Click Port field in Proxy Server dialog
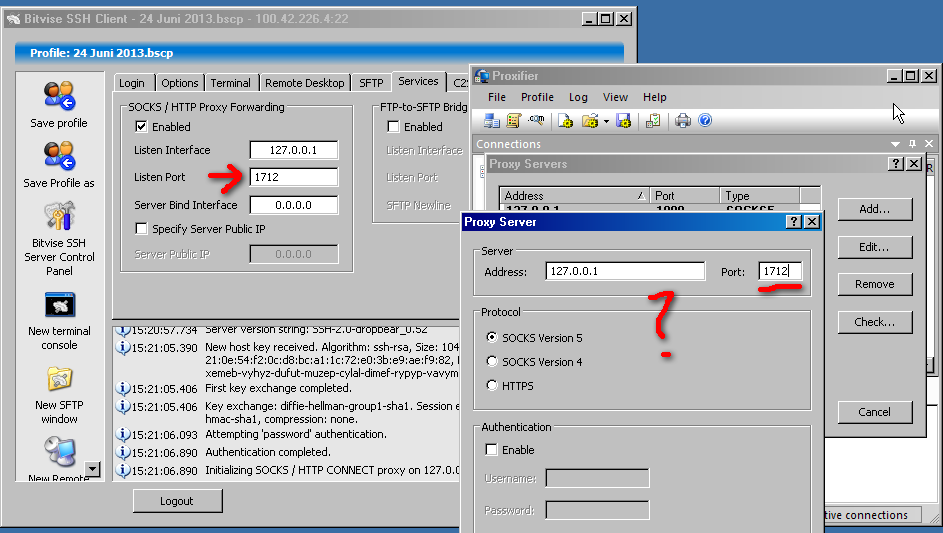This screenshot has height=533, width=943. click(x=779, y=271)
